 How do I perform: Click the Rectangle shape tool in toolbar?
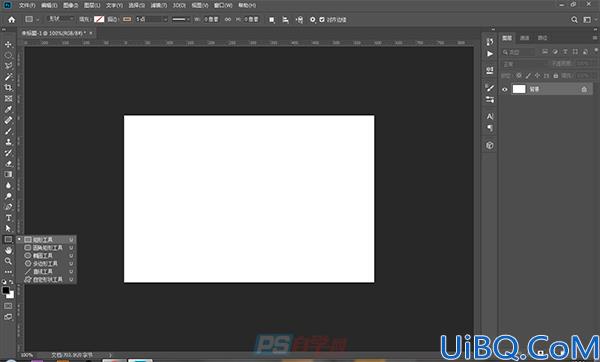point(8,239)
